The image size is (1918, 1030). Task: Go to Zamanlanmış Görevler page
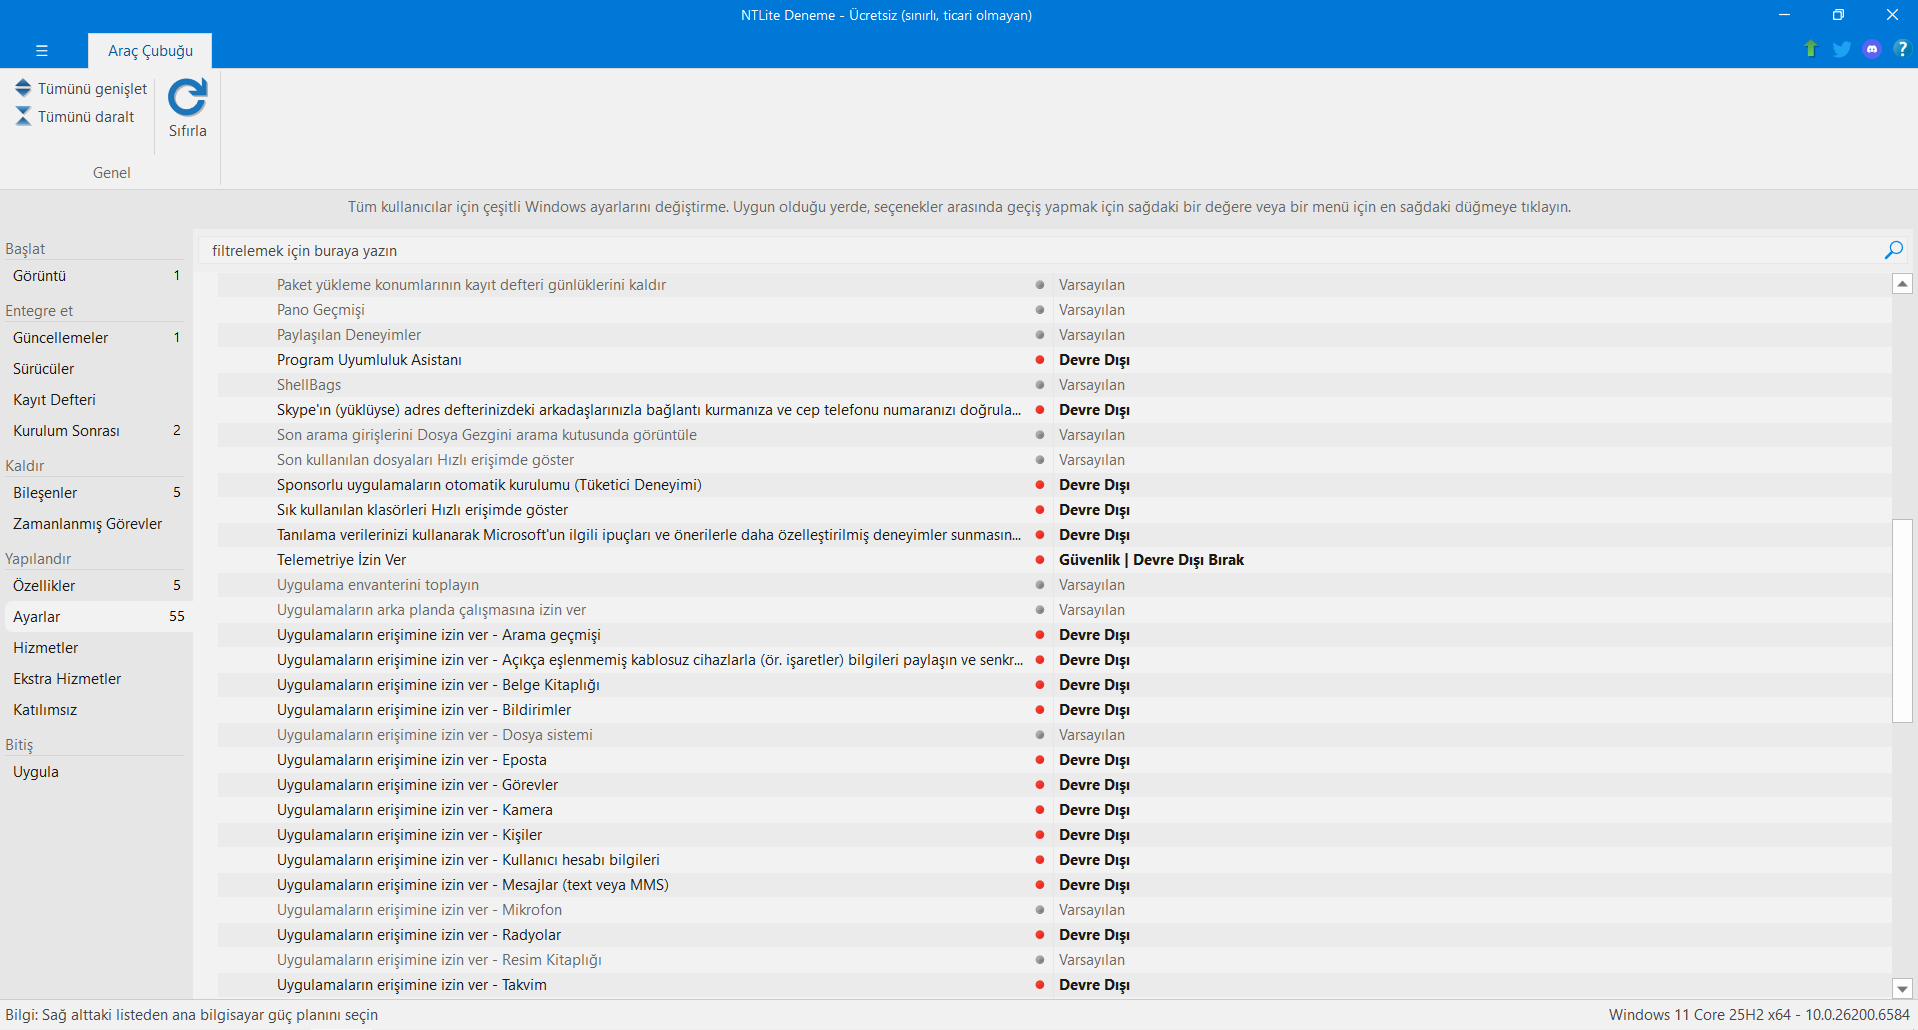coord(96,524)
